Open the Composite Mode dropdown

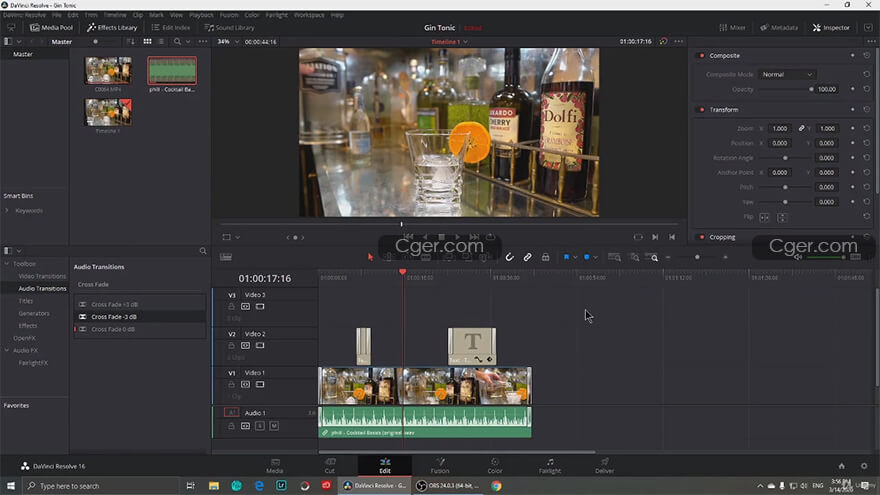[787, 75]
